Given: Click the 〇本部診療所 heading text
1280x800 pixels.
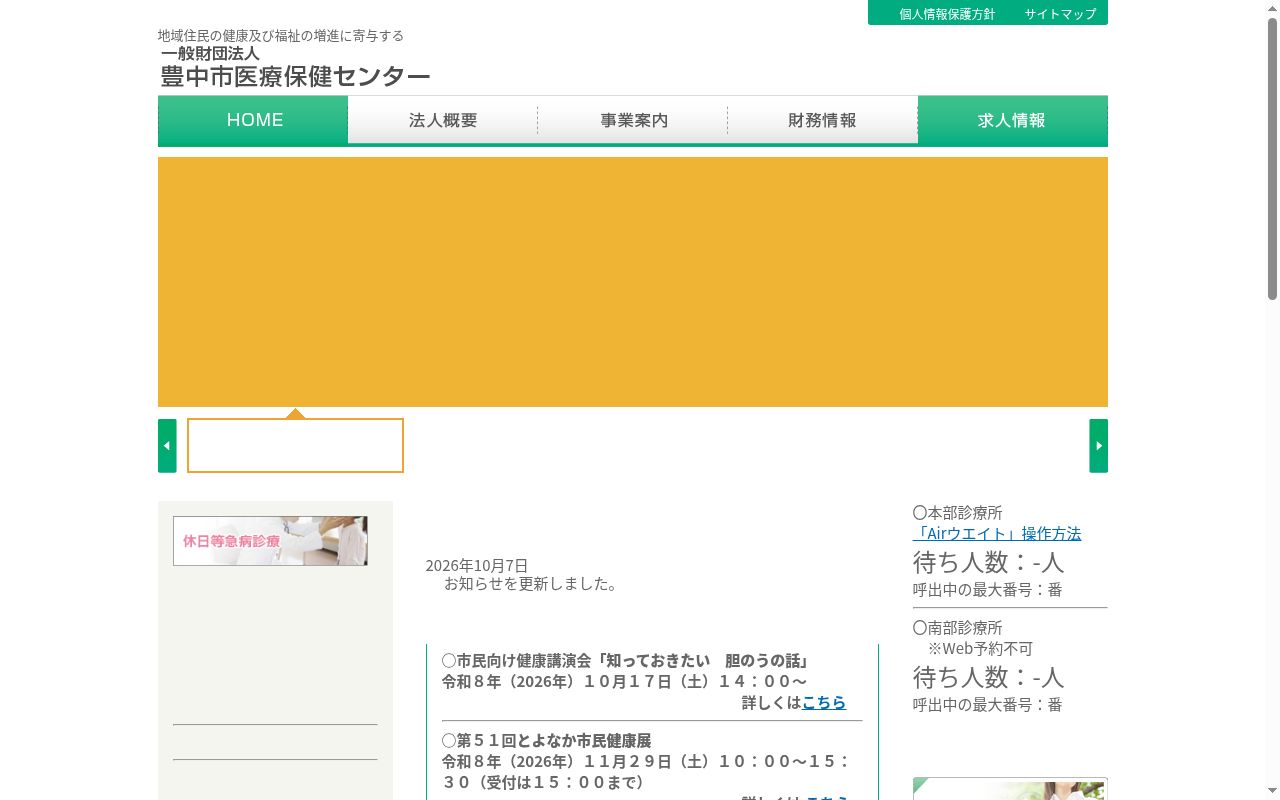Looking at the screenshot, I should coord(957,512).
